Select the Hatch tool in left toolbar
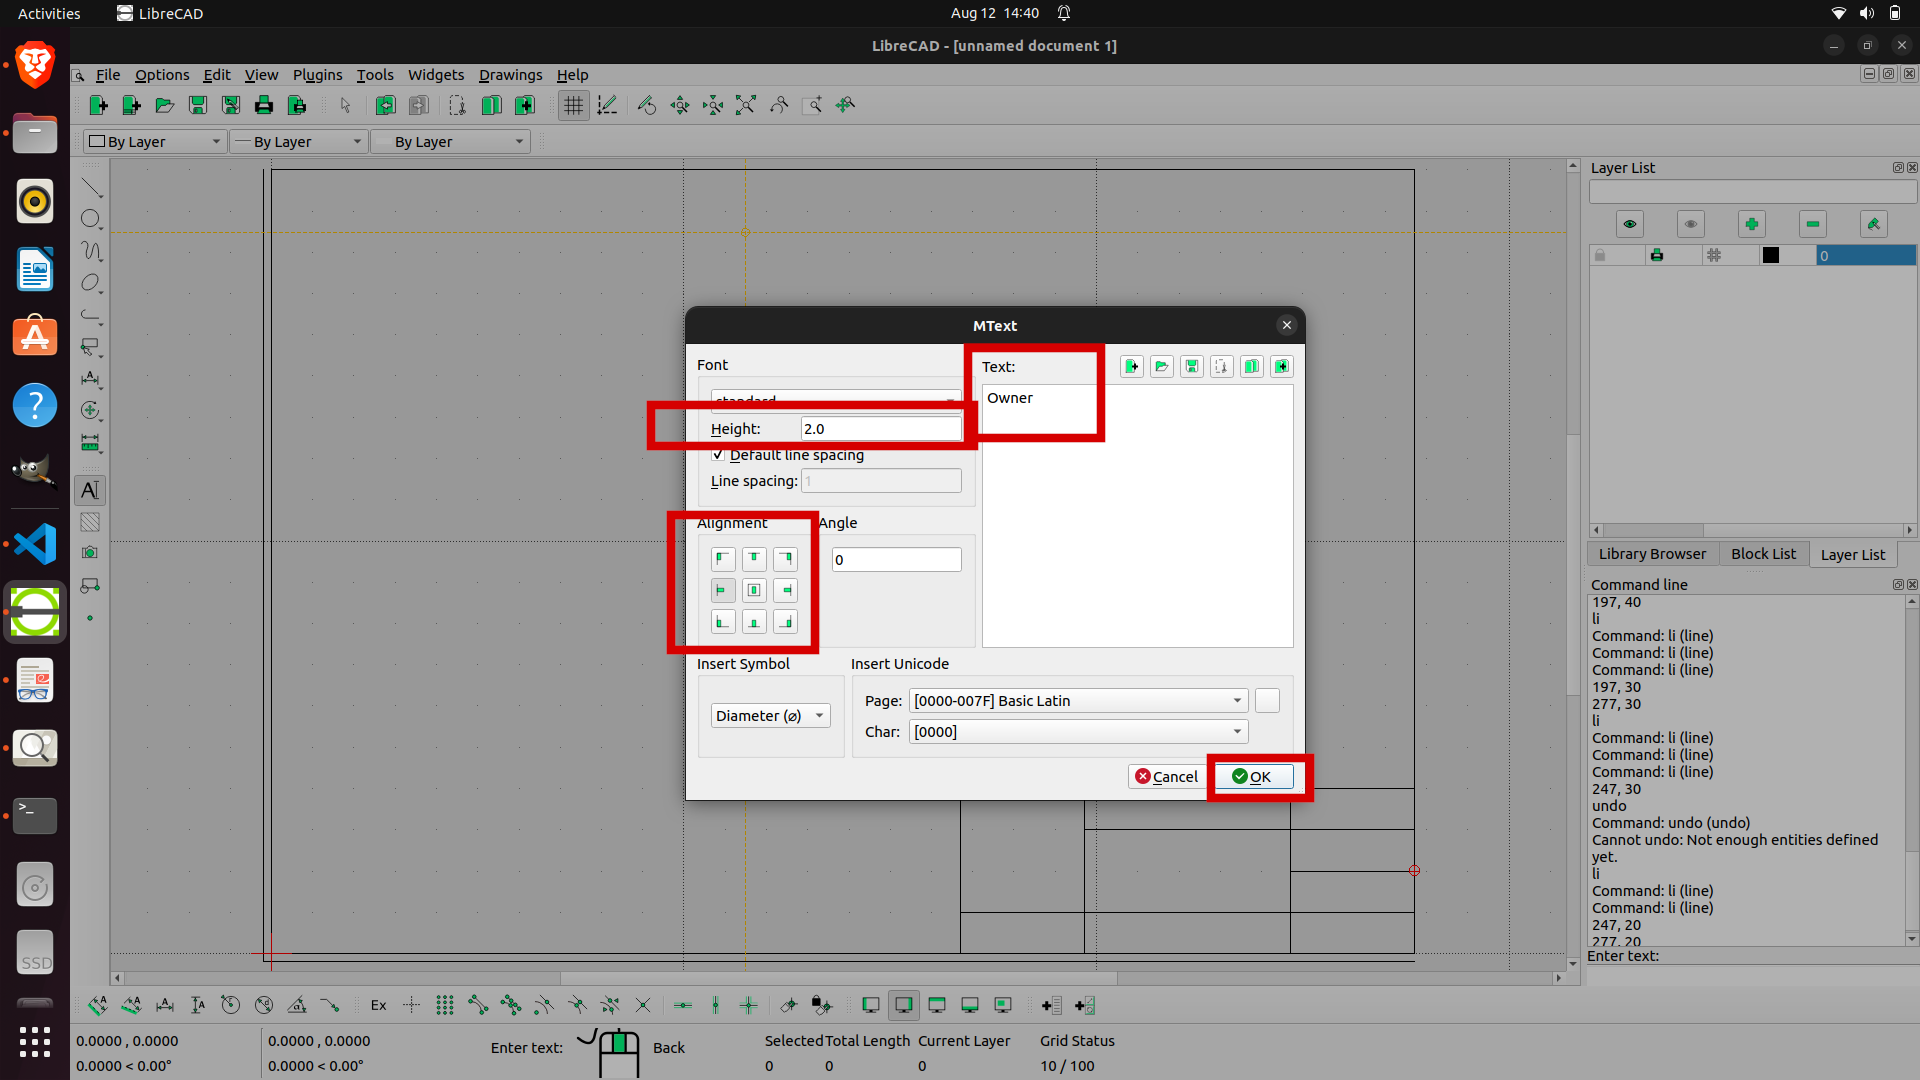This screenshot has height=1080, width=1920. tap(91, 522)
